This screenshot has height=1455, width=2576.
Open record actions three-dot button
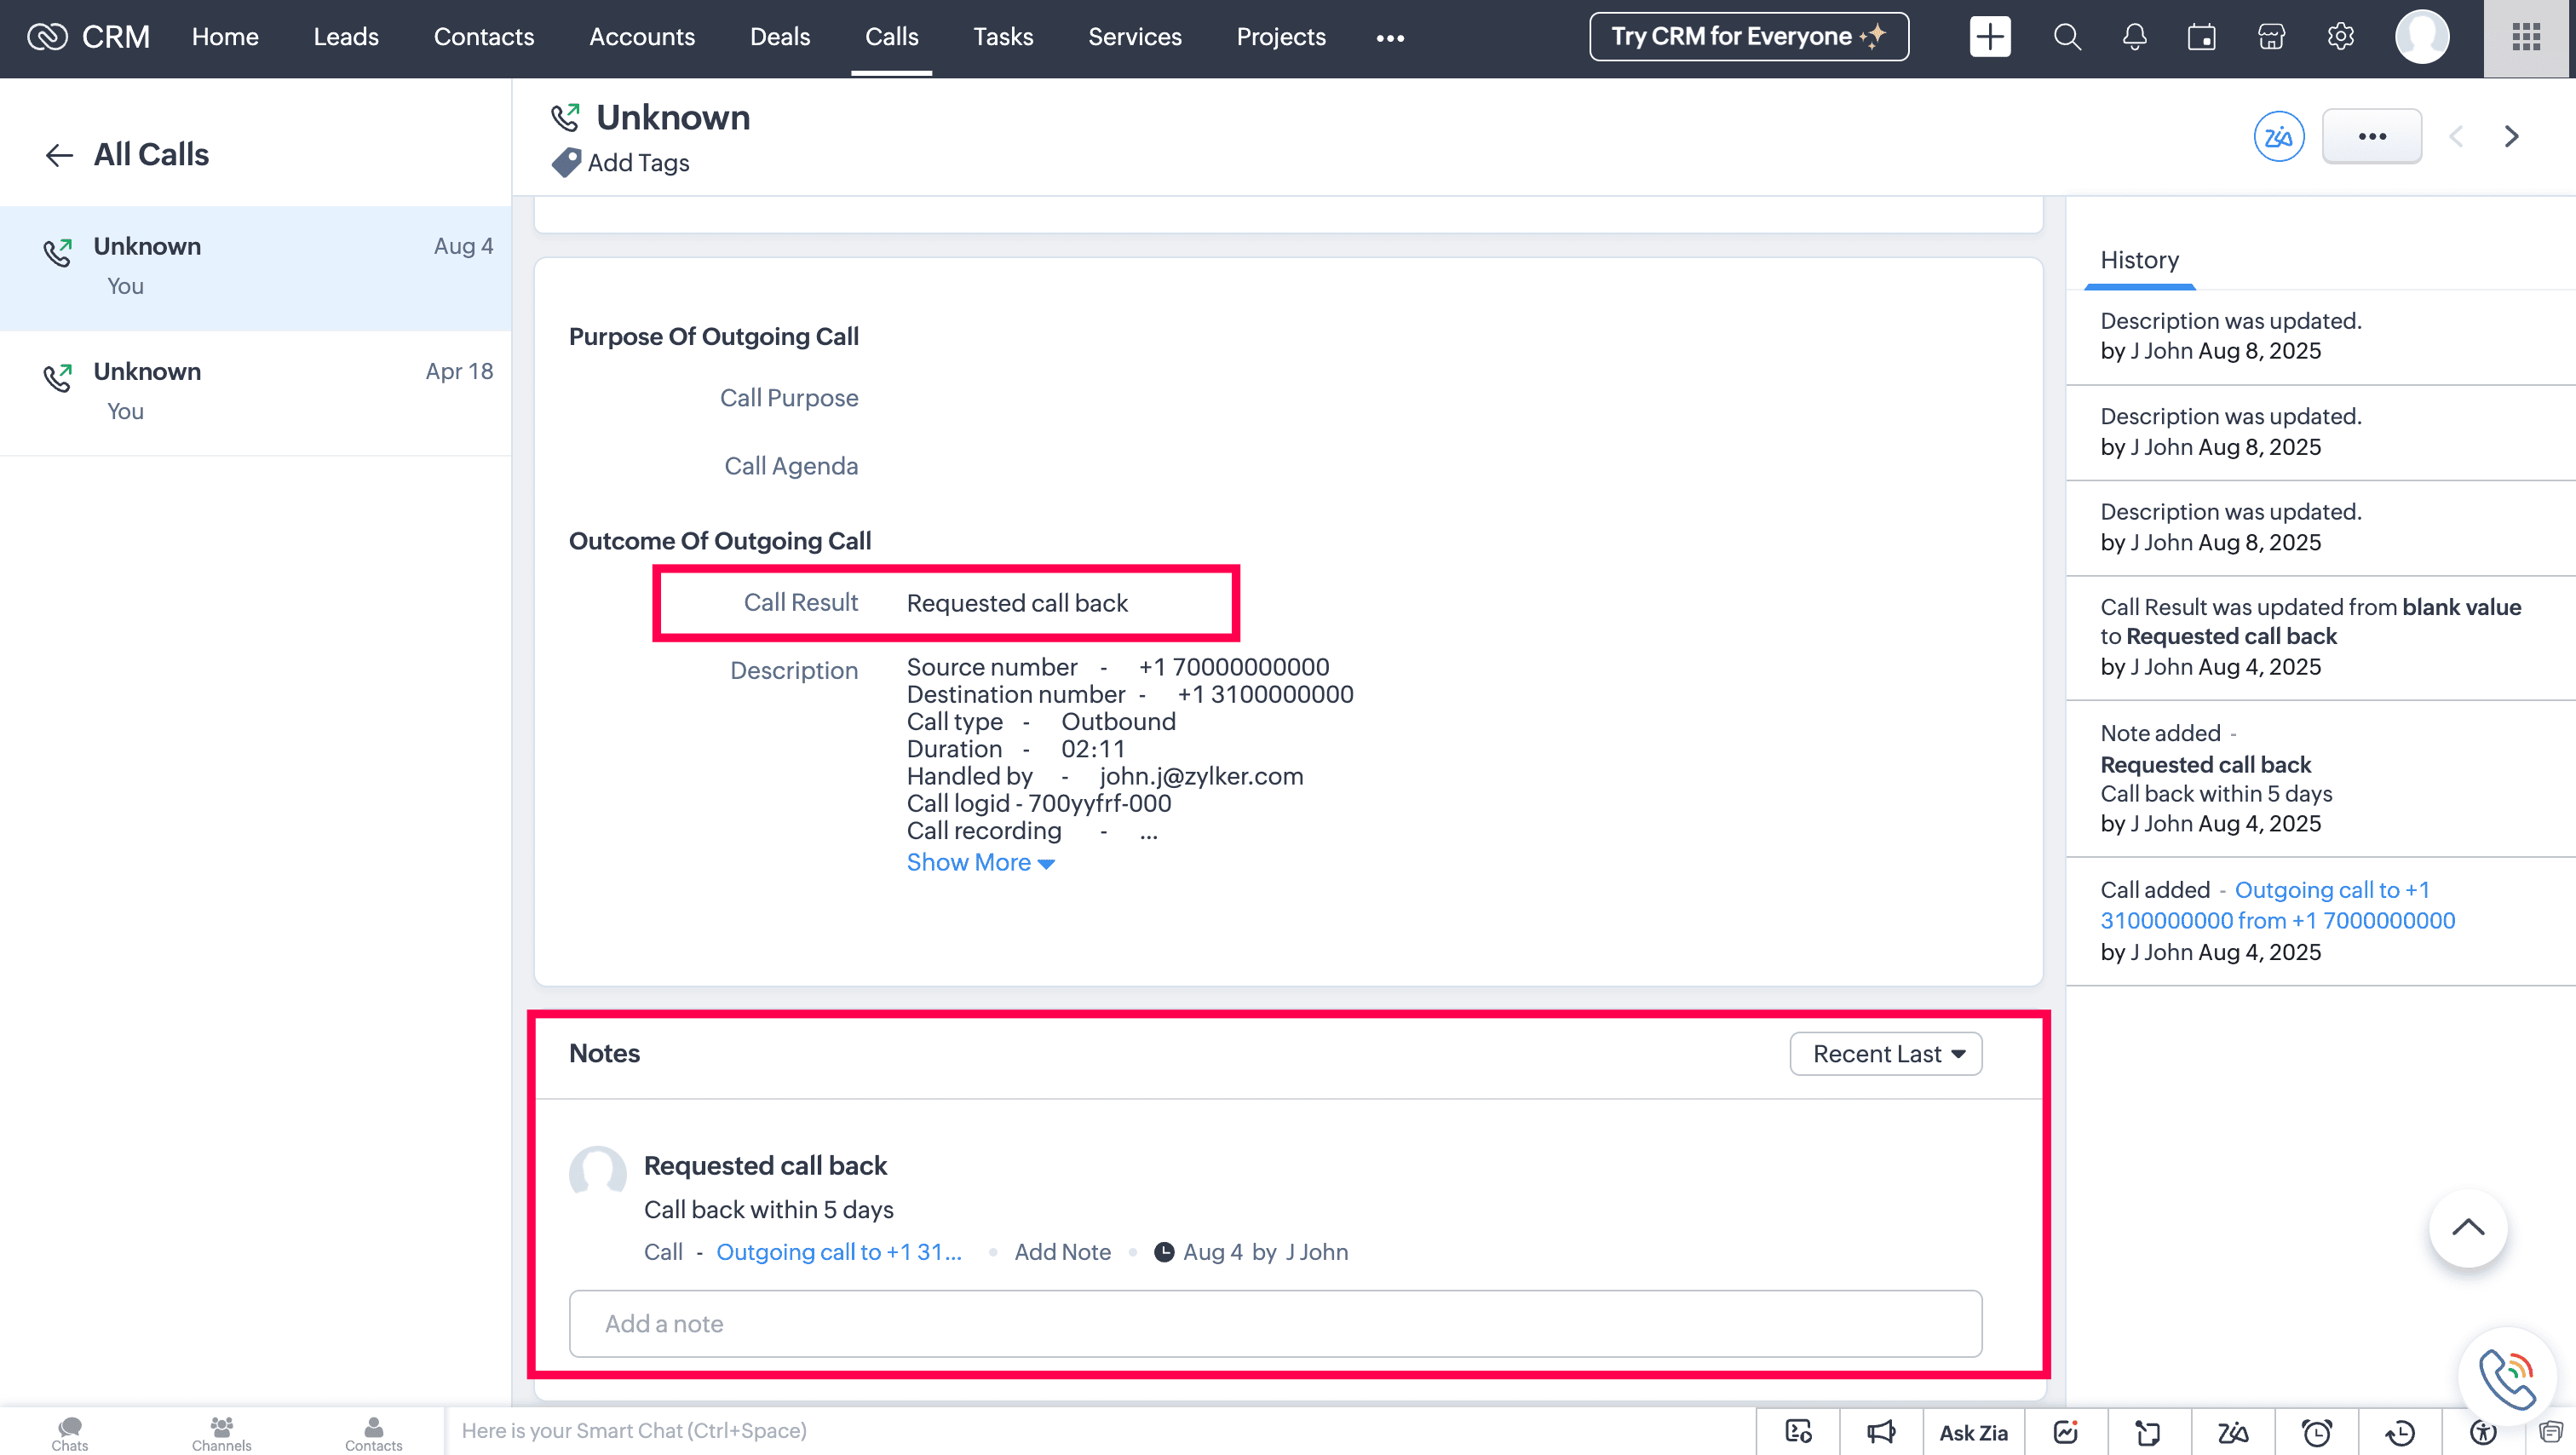tap(2371, 137)
